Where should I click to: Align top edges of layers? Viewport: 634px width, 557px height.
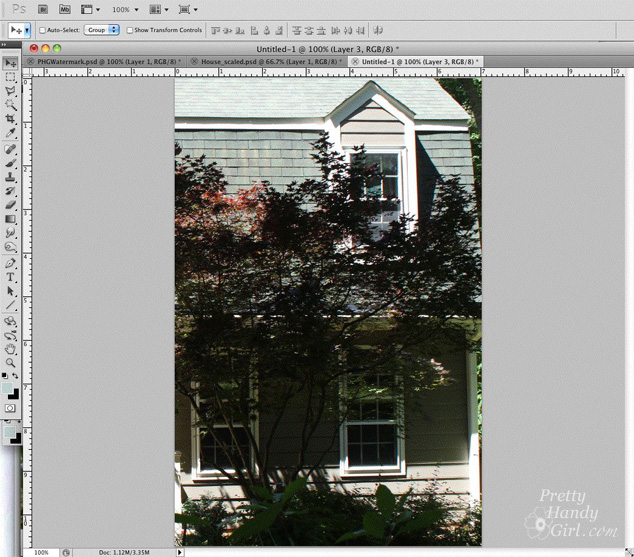click(216, 30)
